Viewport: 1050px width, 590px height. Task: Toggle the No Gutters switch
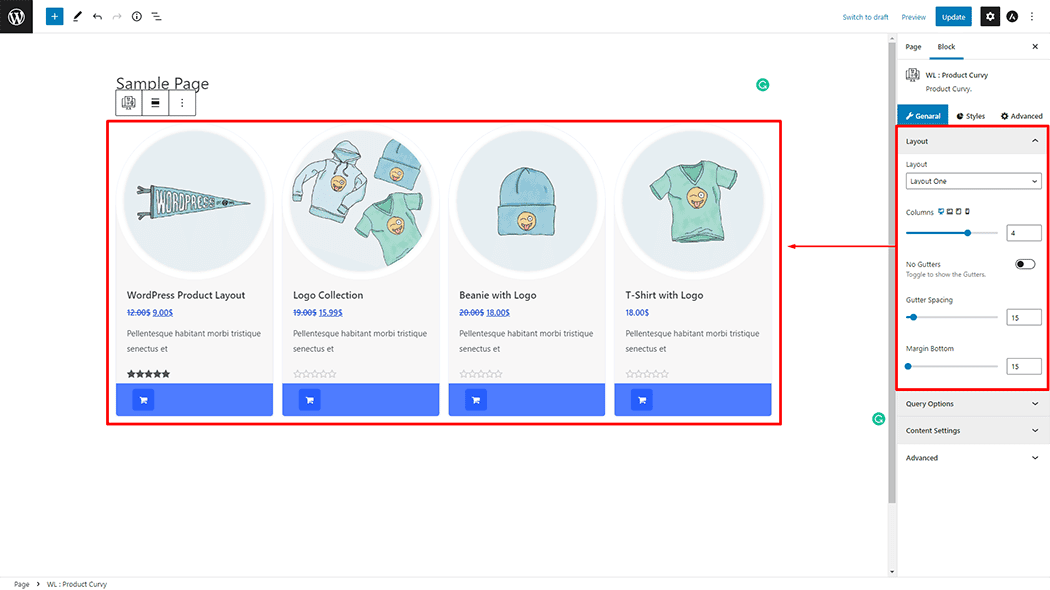(1025, 264)
